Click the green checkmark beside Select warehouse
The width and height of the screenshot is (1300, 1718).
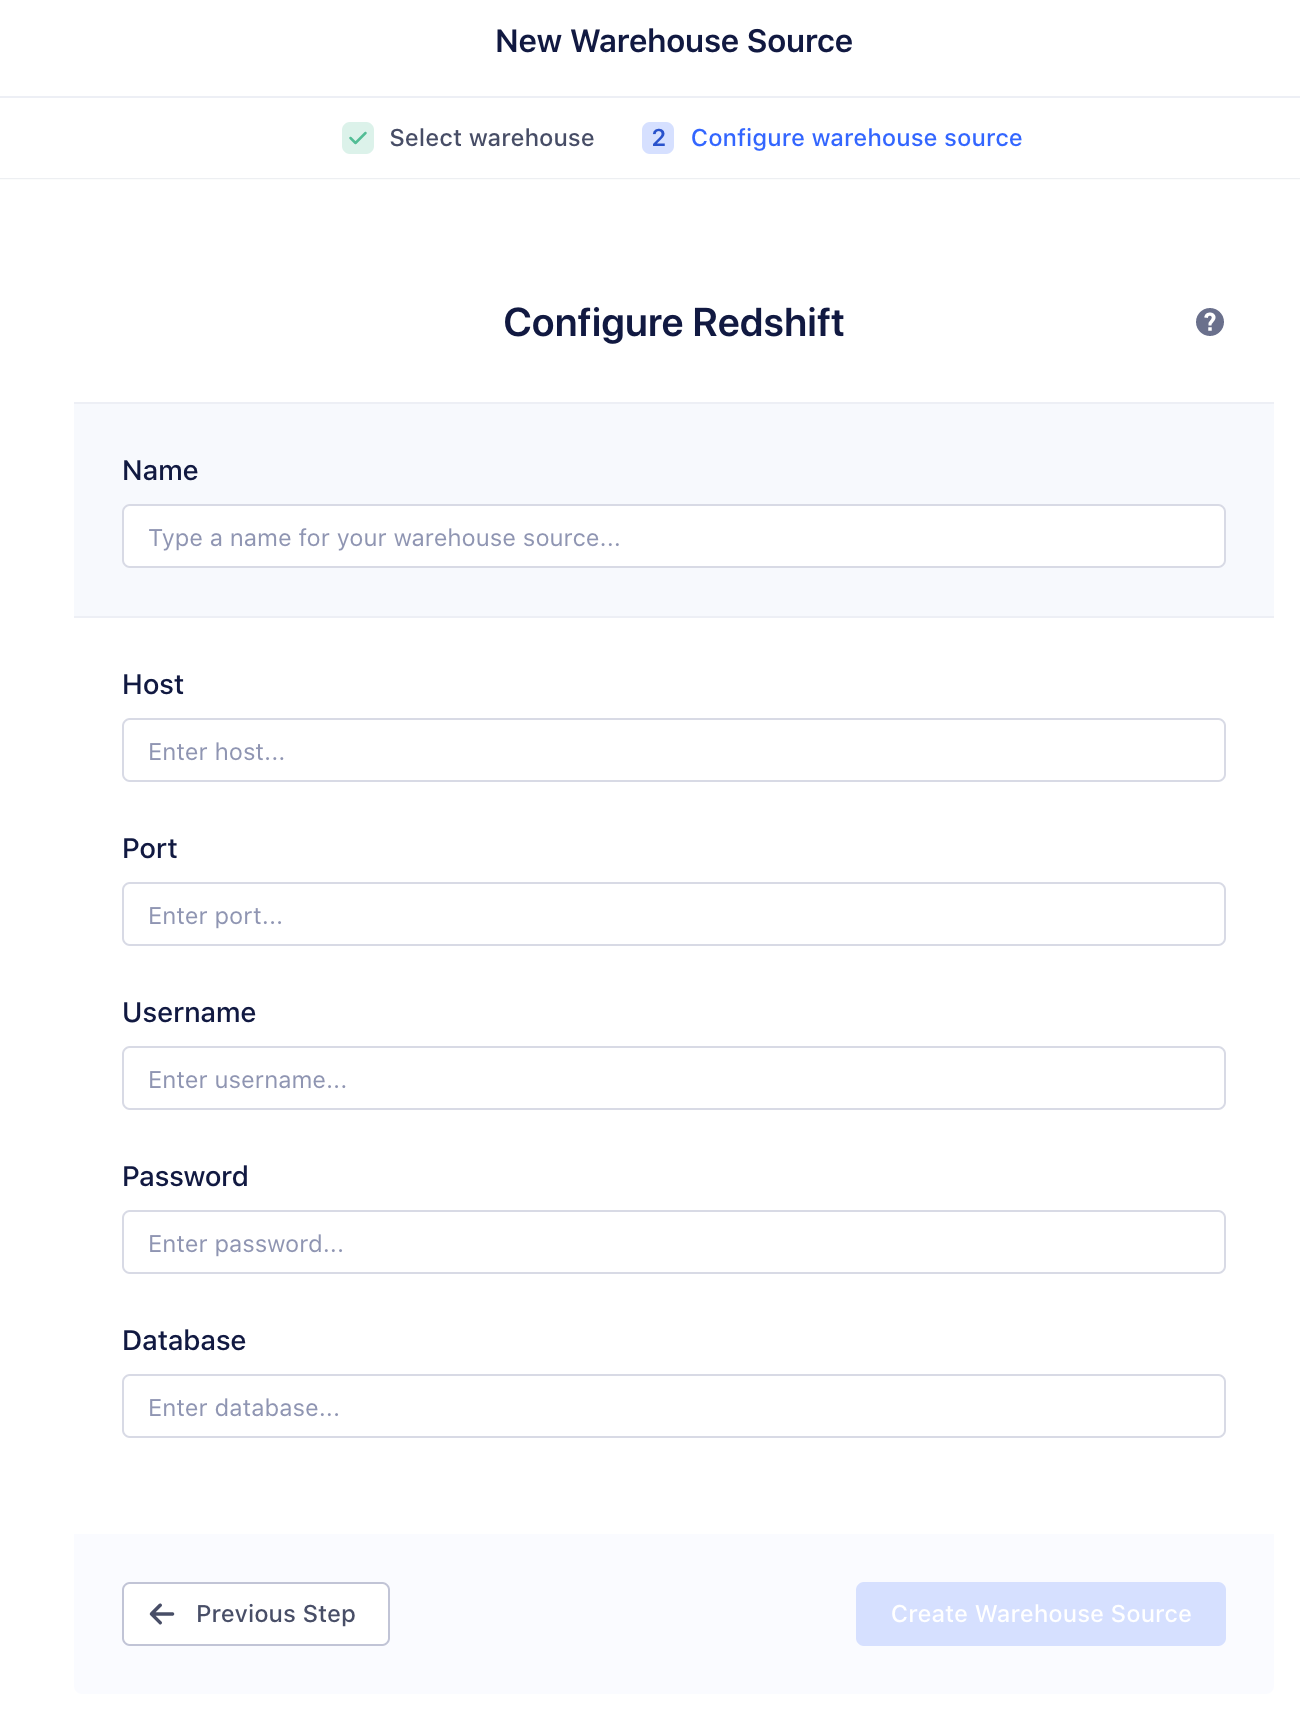tap(358, 138)
